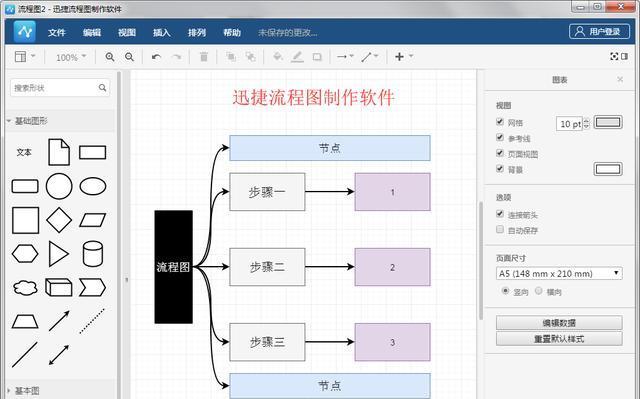
Task: Select the trapezoid shape
Action: [x=25, y=321]
